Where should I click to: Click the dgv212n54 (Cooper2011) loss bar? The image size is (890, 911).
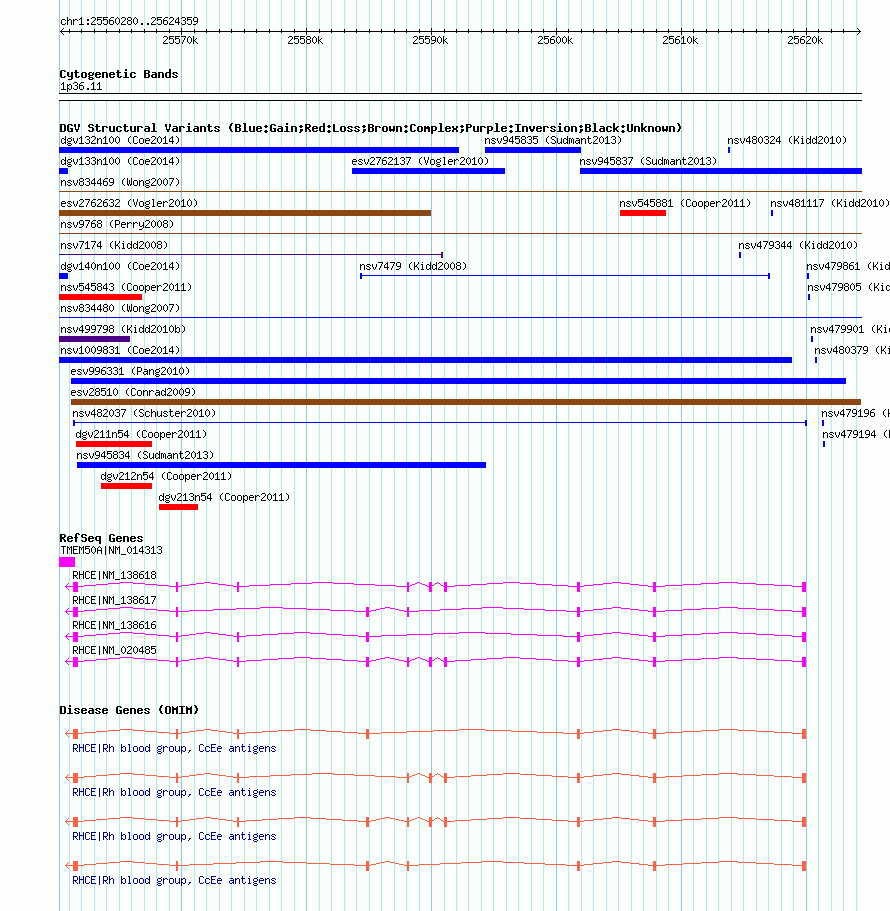click(127, 486)
